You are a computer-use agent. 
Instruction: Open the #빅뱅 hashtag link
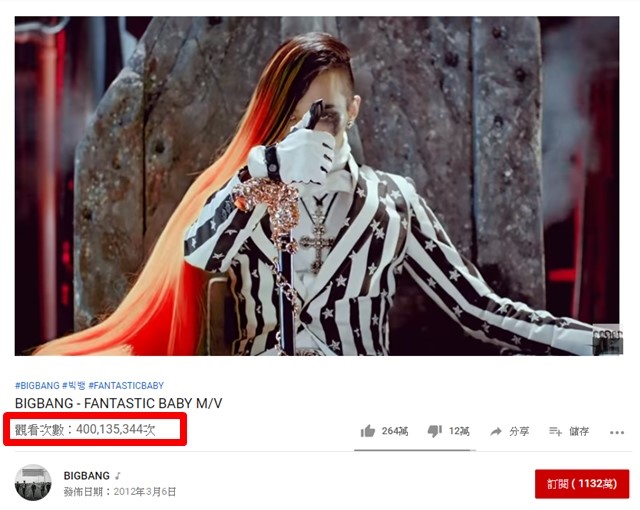tap(74, 385)
